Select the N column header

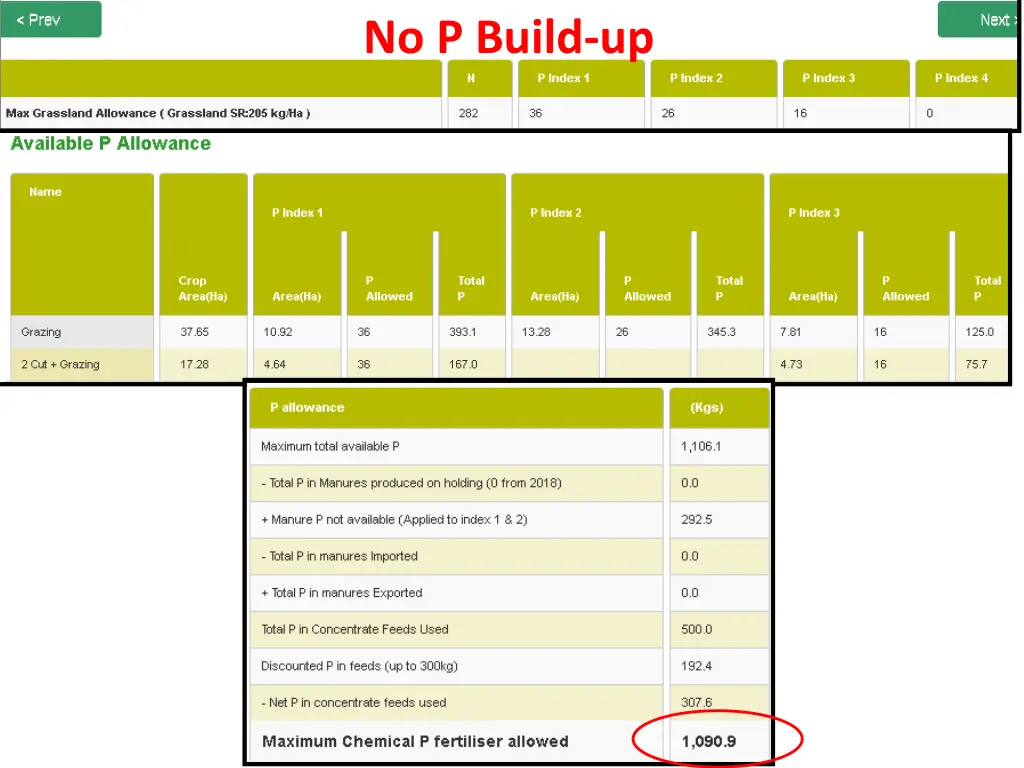pyautogui.click(x=480, y=78)
